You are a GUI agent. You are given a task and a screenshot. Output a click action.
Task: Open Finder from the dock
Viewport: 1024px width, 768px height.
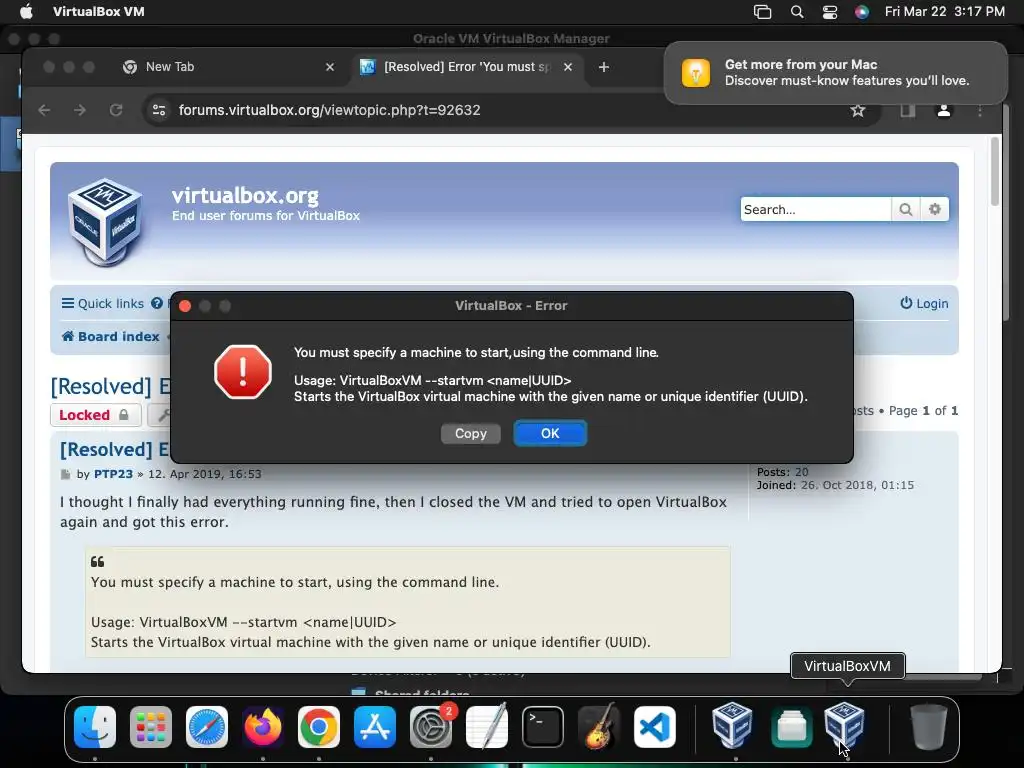tap(95, 727)
